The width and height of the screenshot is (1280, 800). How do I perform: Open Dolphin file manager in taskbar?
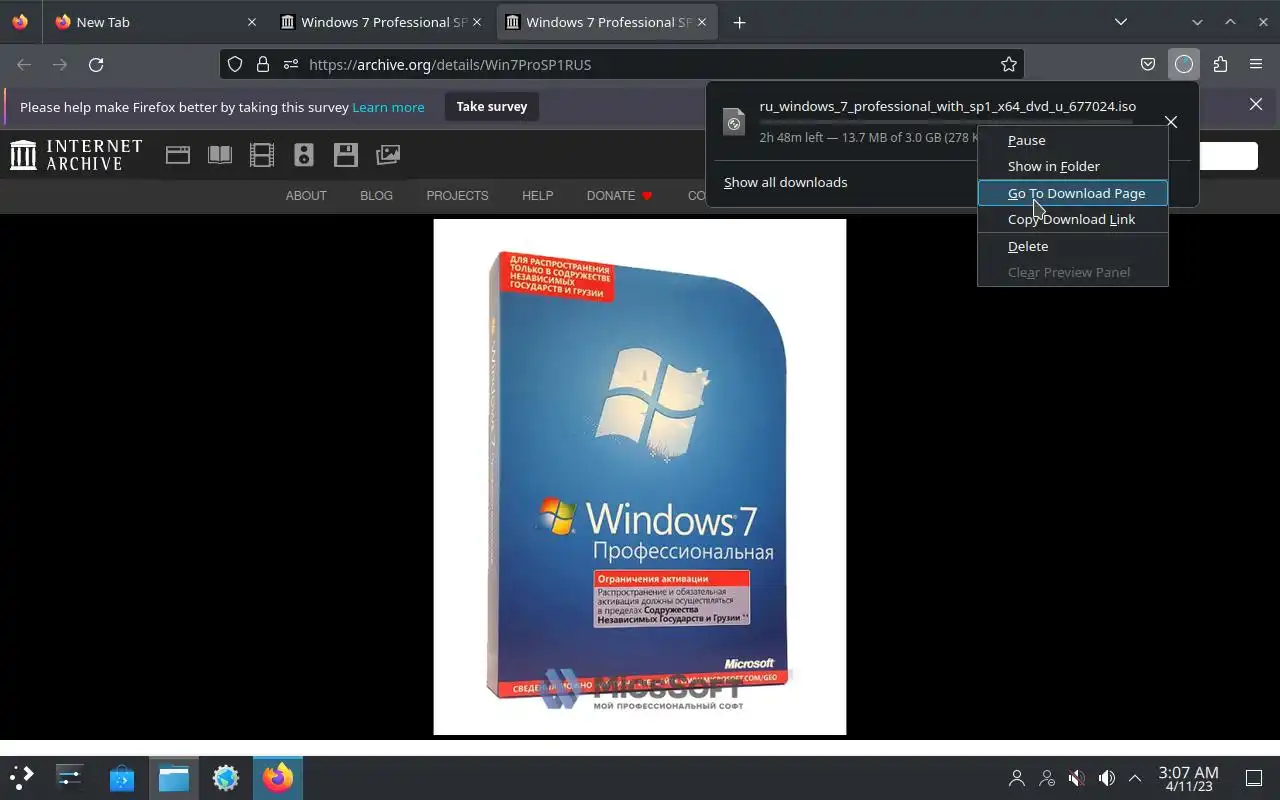tap(174, 777)
